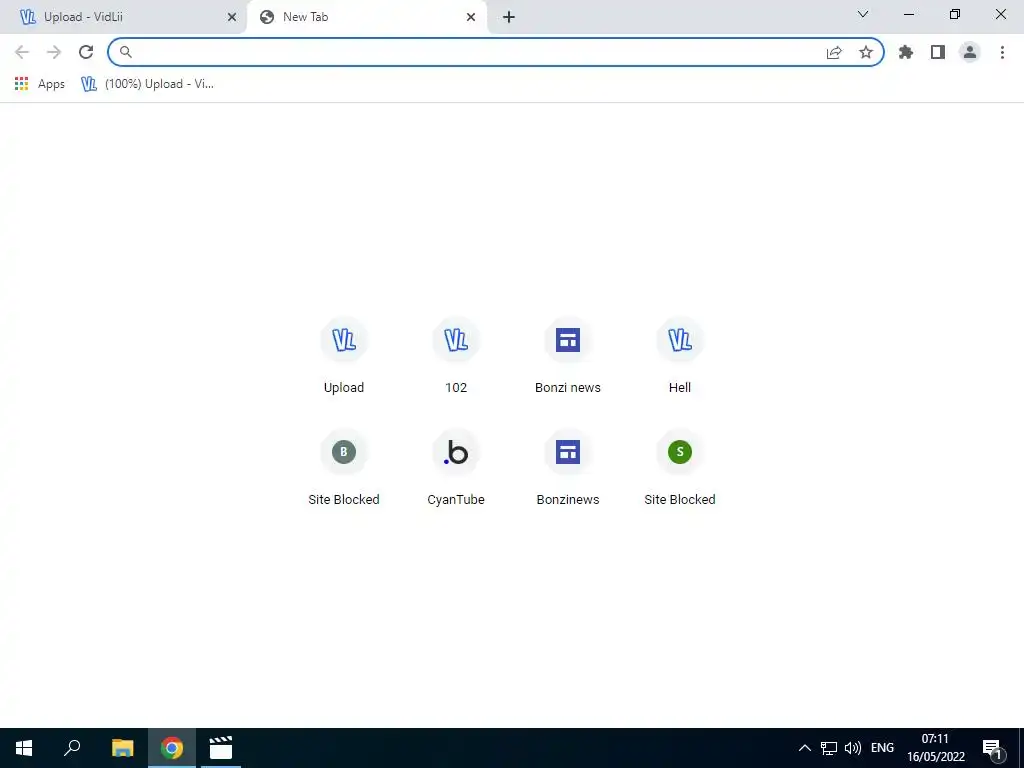
Task: Open the Site Blocked shortcut with B icon
Action: [344, 468]
